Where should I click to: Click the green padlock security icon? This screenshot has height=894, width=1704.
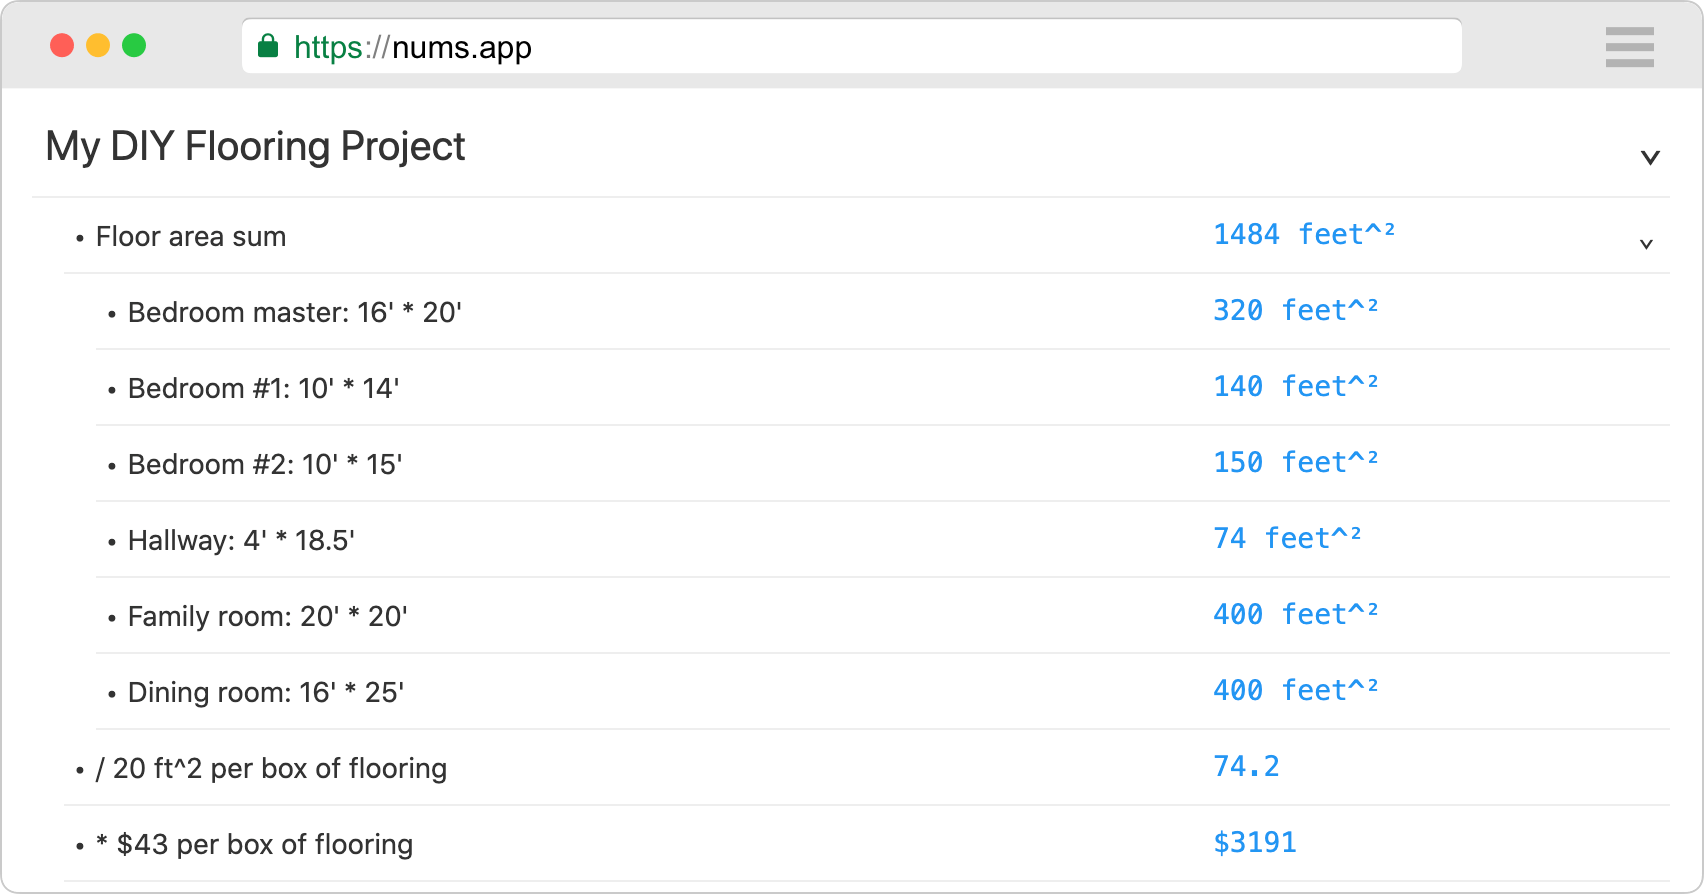pos(268,46)
